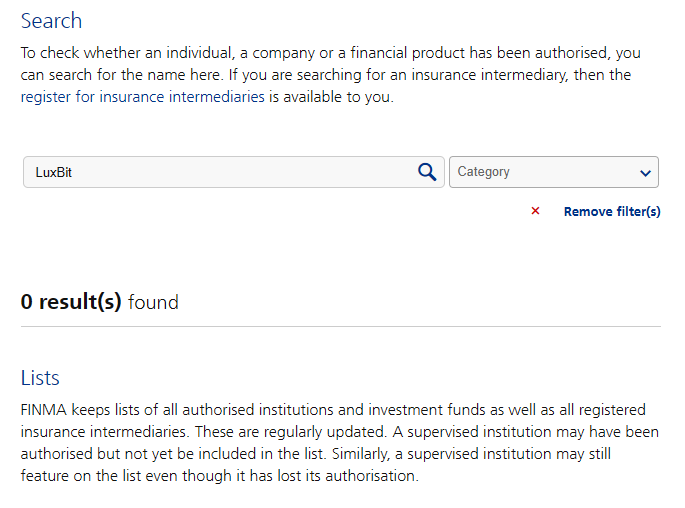Viewport: 685px width, 508px height.
Task: Click the Remove filter(s) link
Action: 612,211
